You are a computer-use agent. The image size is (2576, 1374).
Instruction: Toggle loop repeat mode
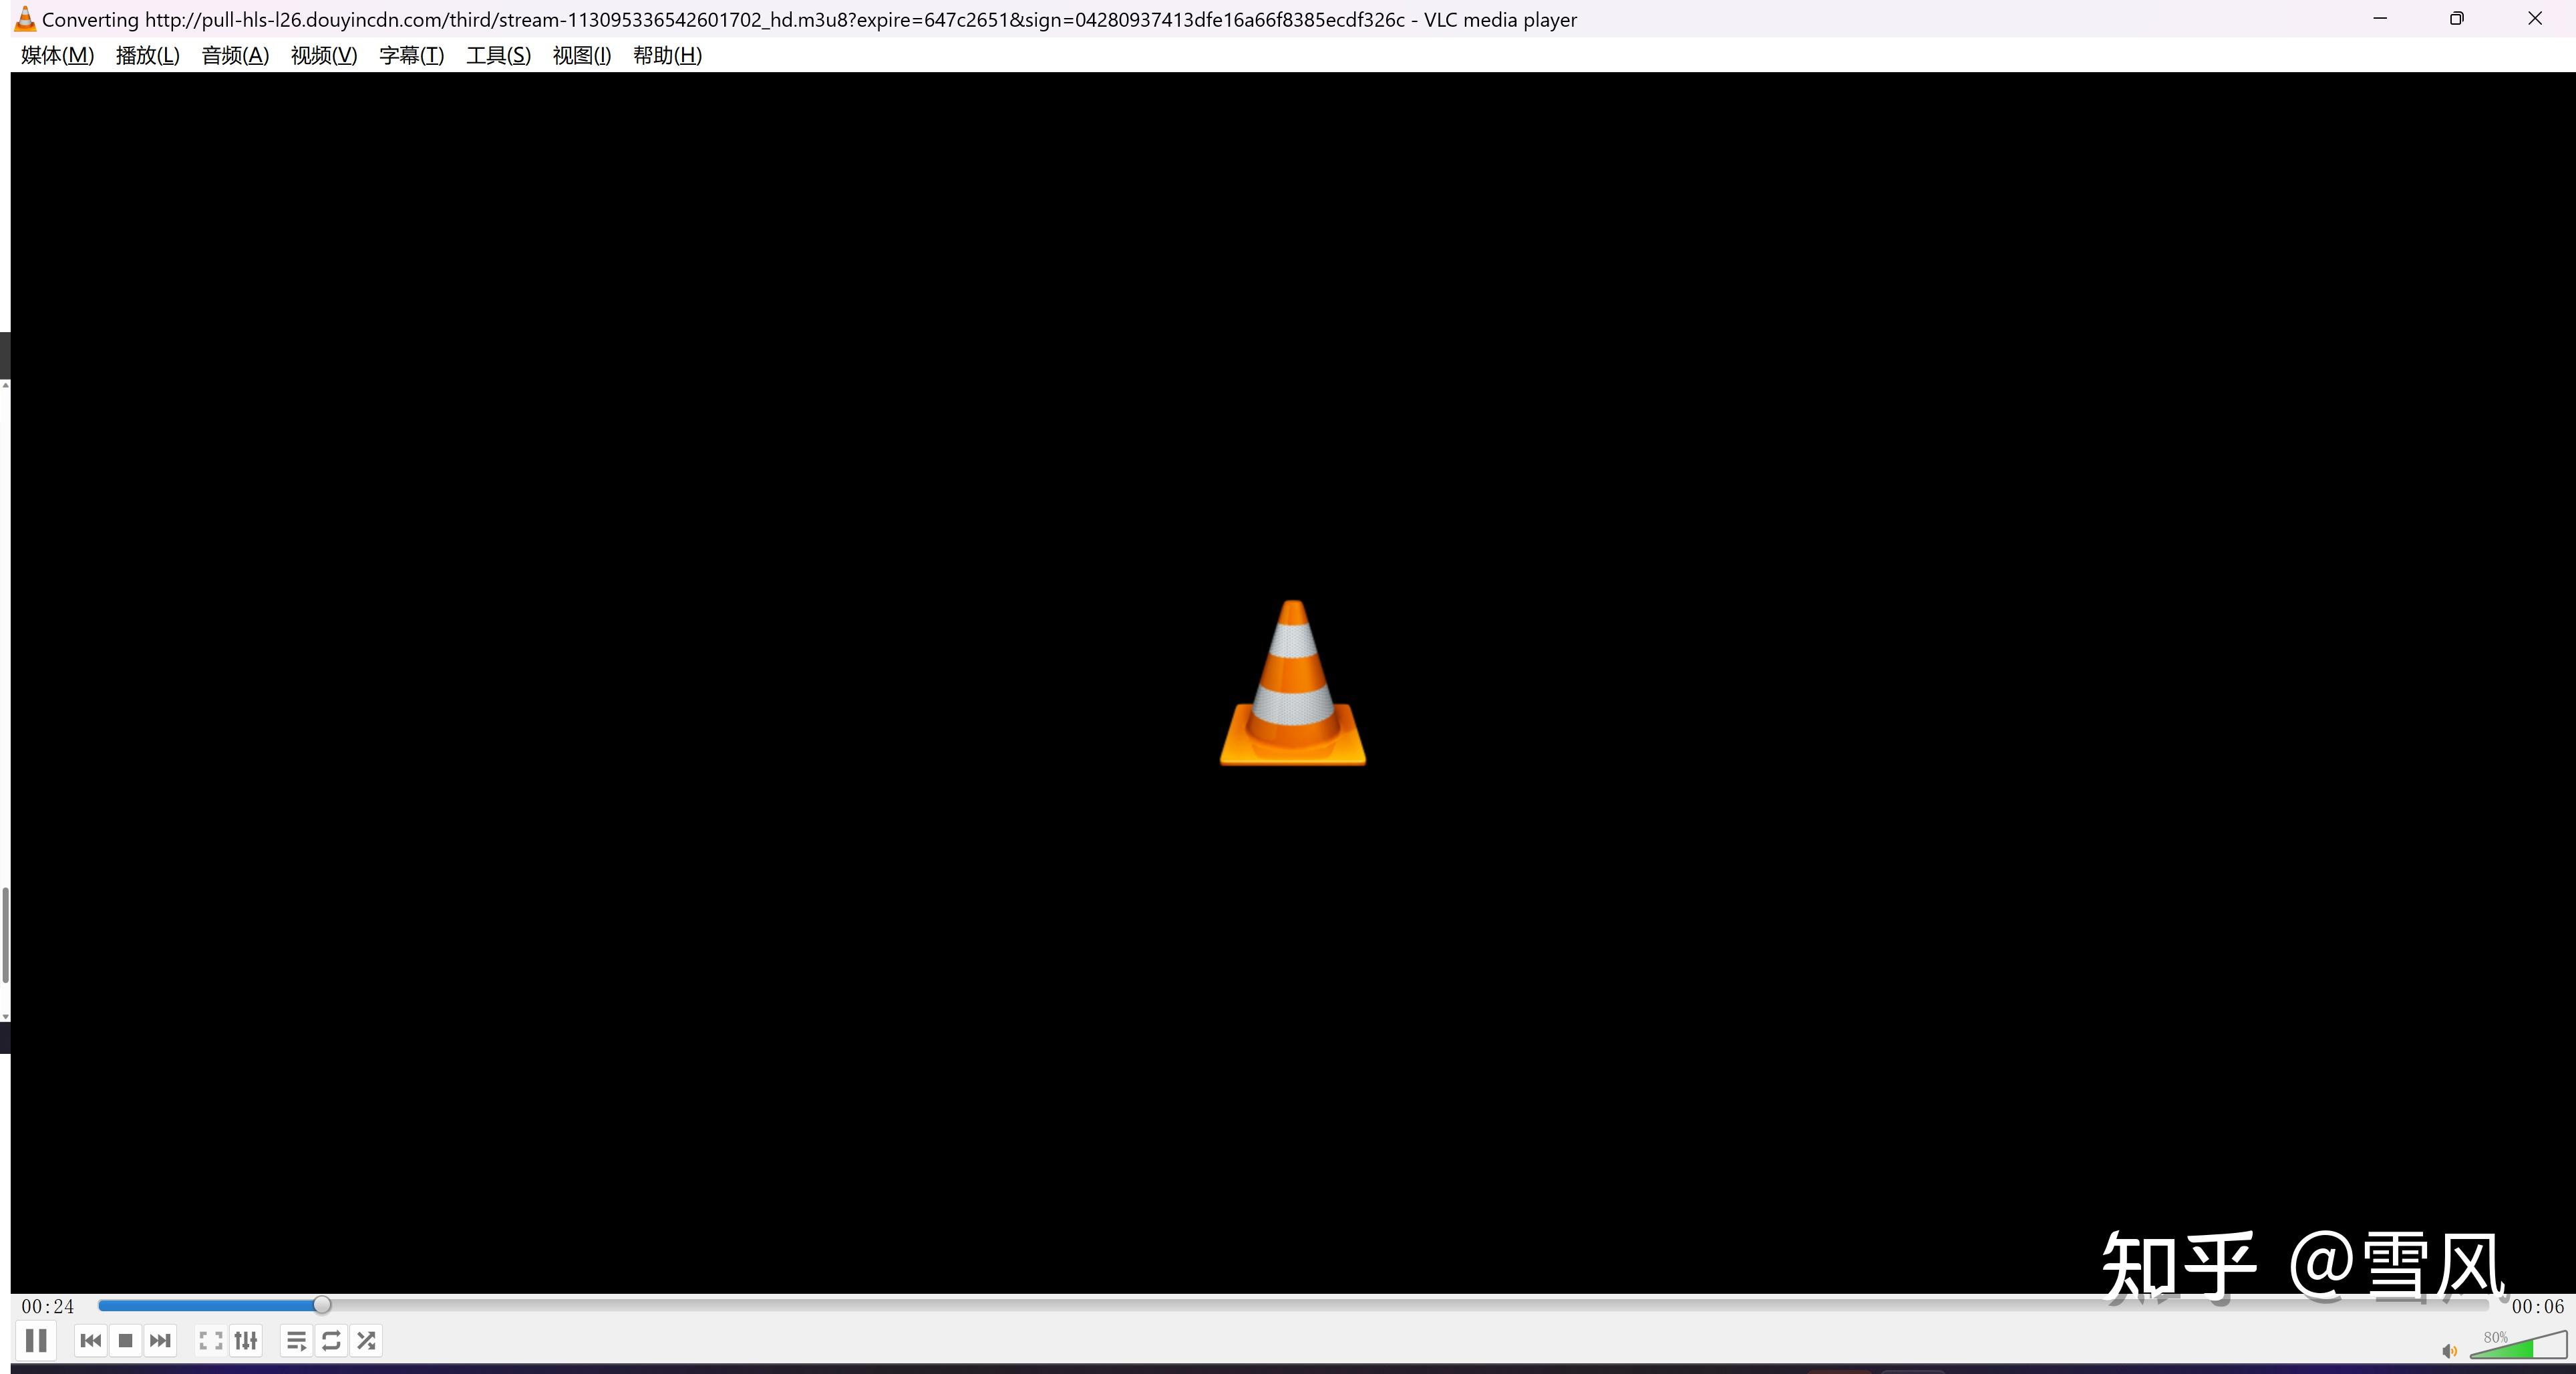331,1340
